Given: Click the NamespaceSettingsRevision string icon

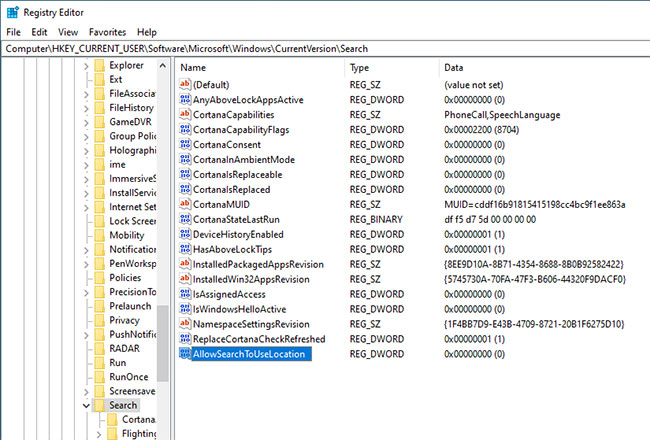Looking at the screenshot, I should tap(185, 323).
